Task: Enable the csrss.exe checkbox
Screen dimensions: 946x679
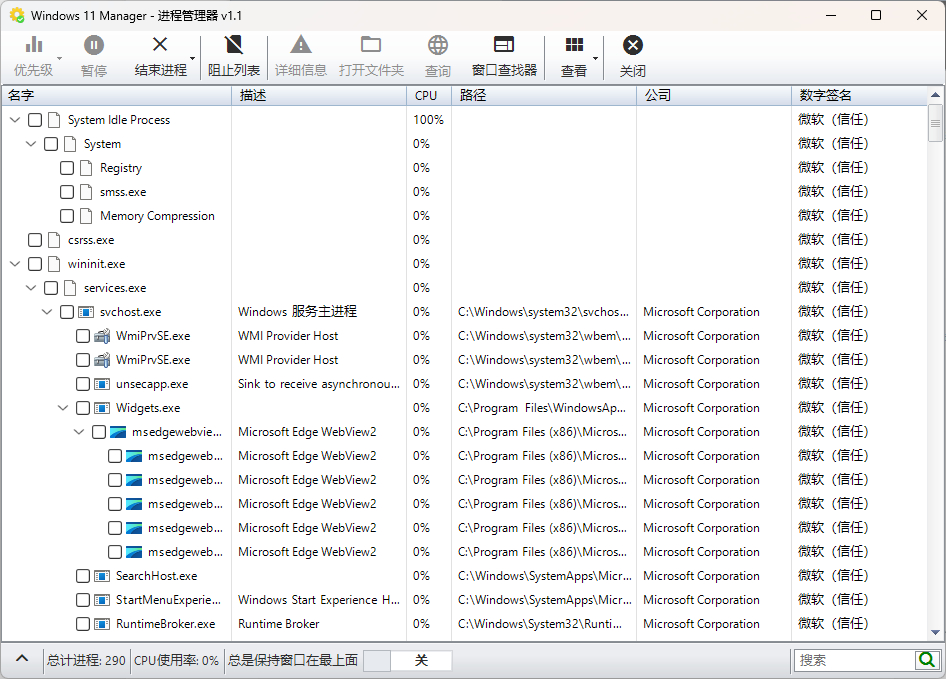Action: [x=35, y=240]
